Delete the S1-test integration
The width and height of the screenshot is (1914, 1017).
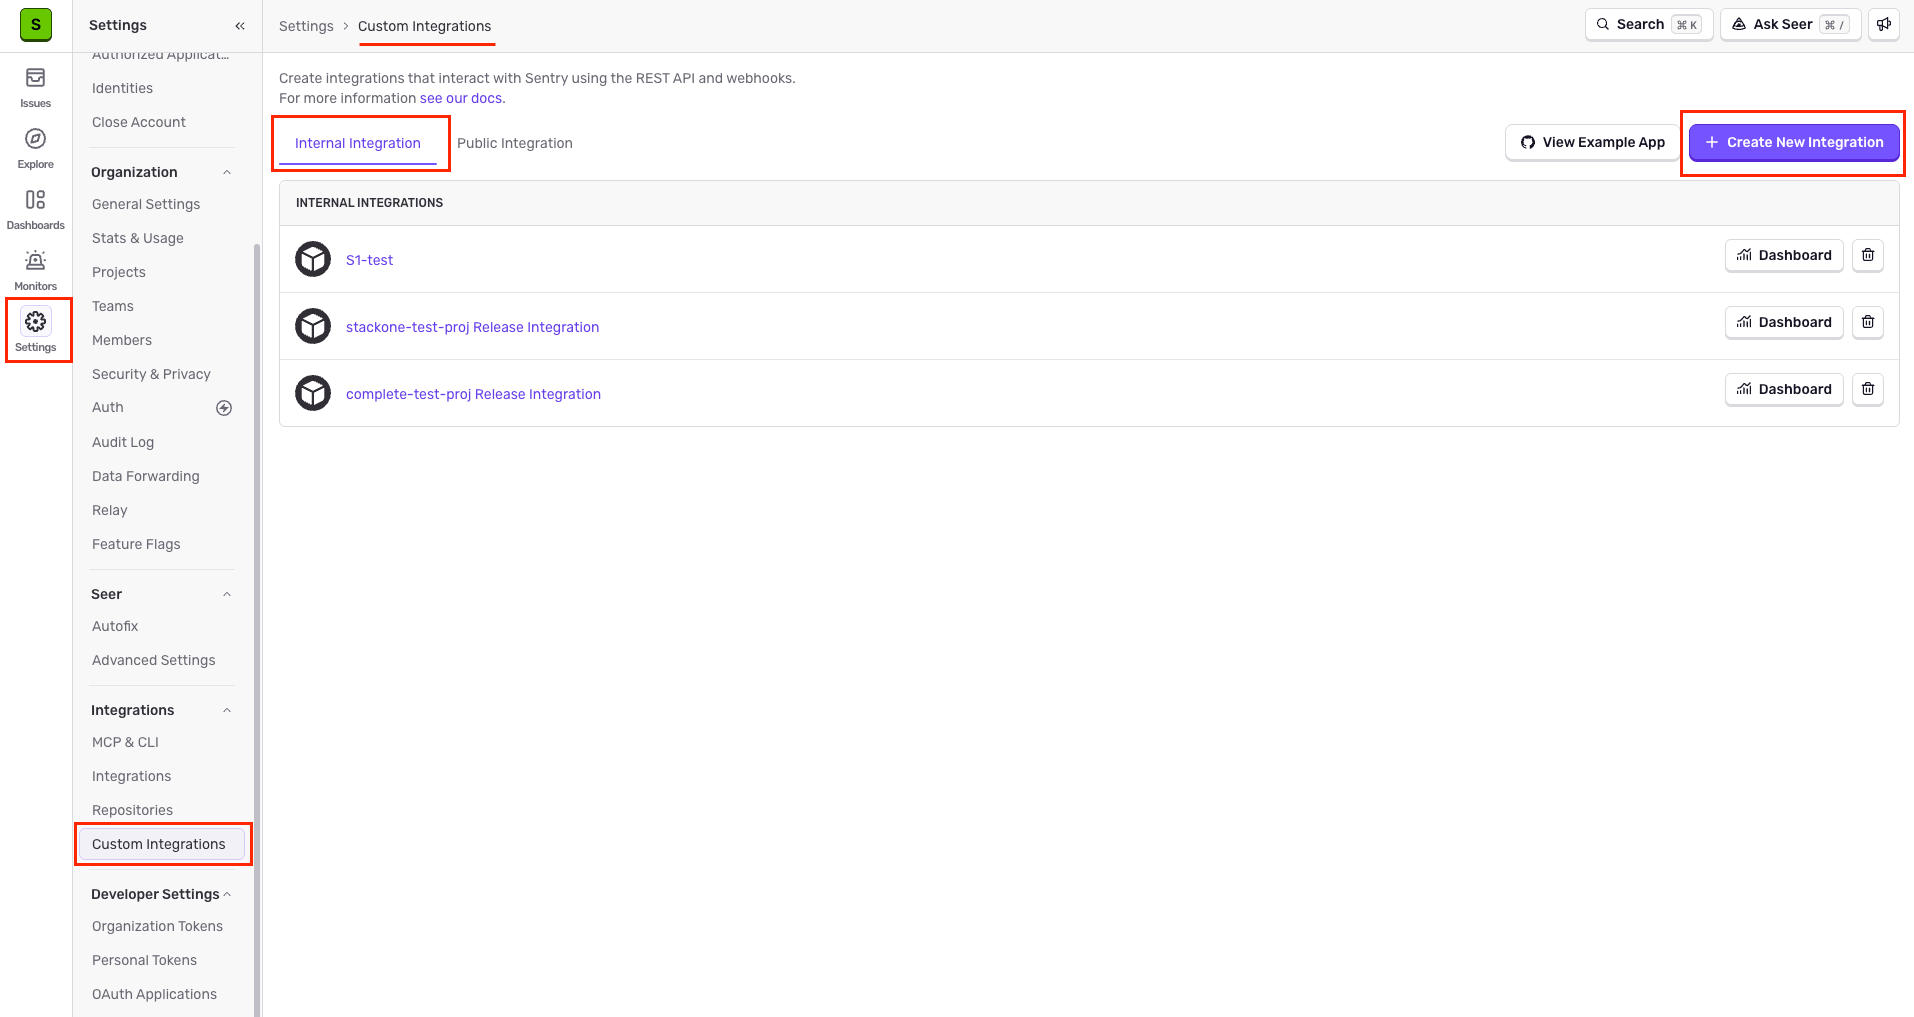pyautogui.click(x=1868, y=255)
